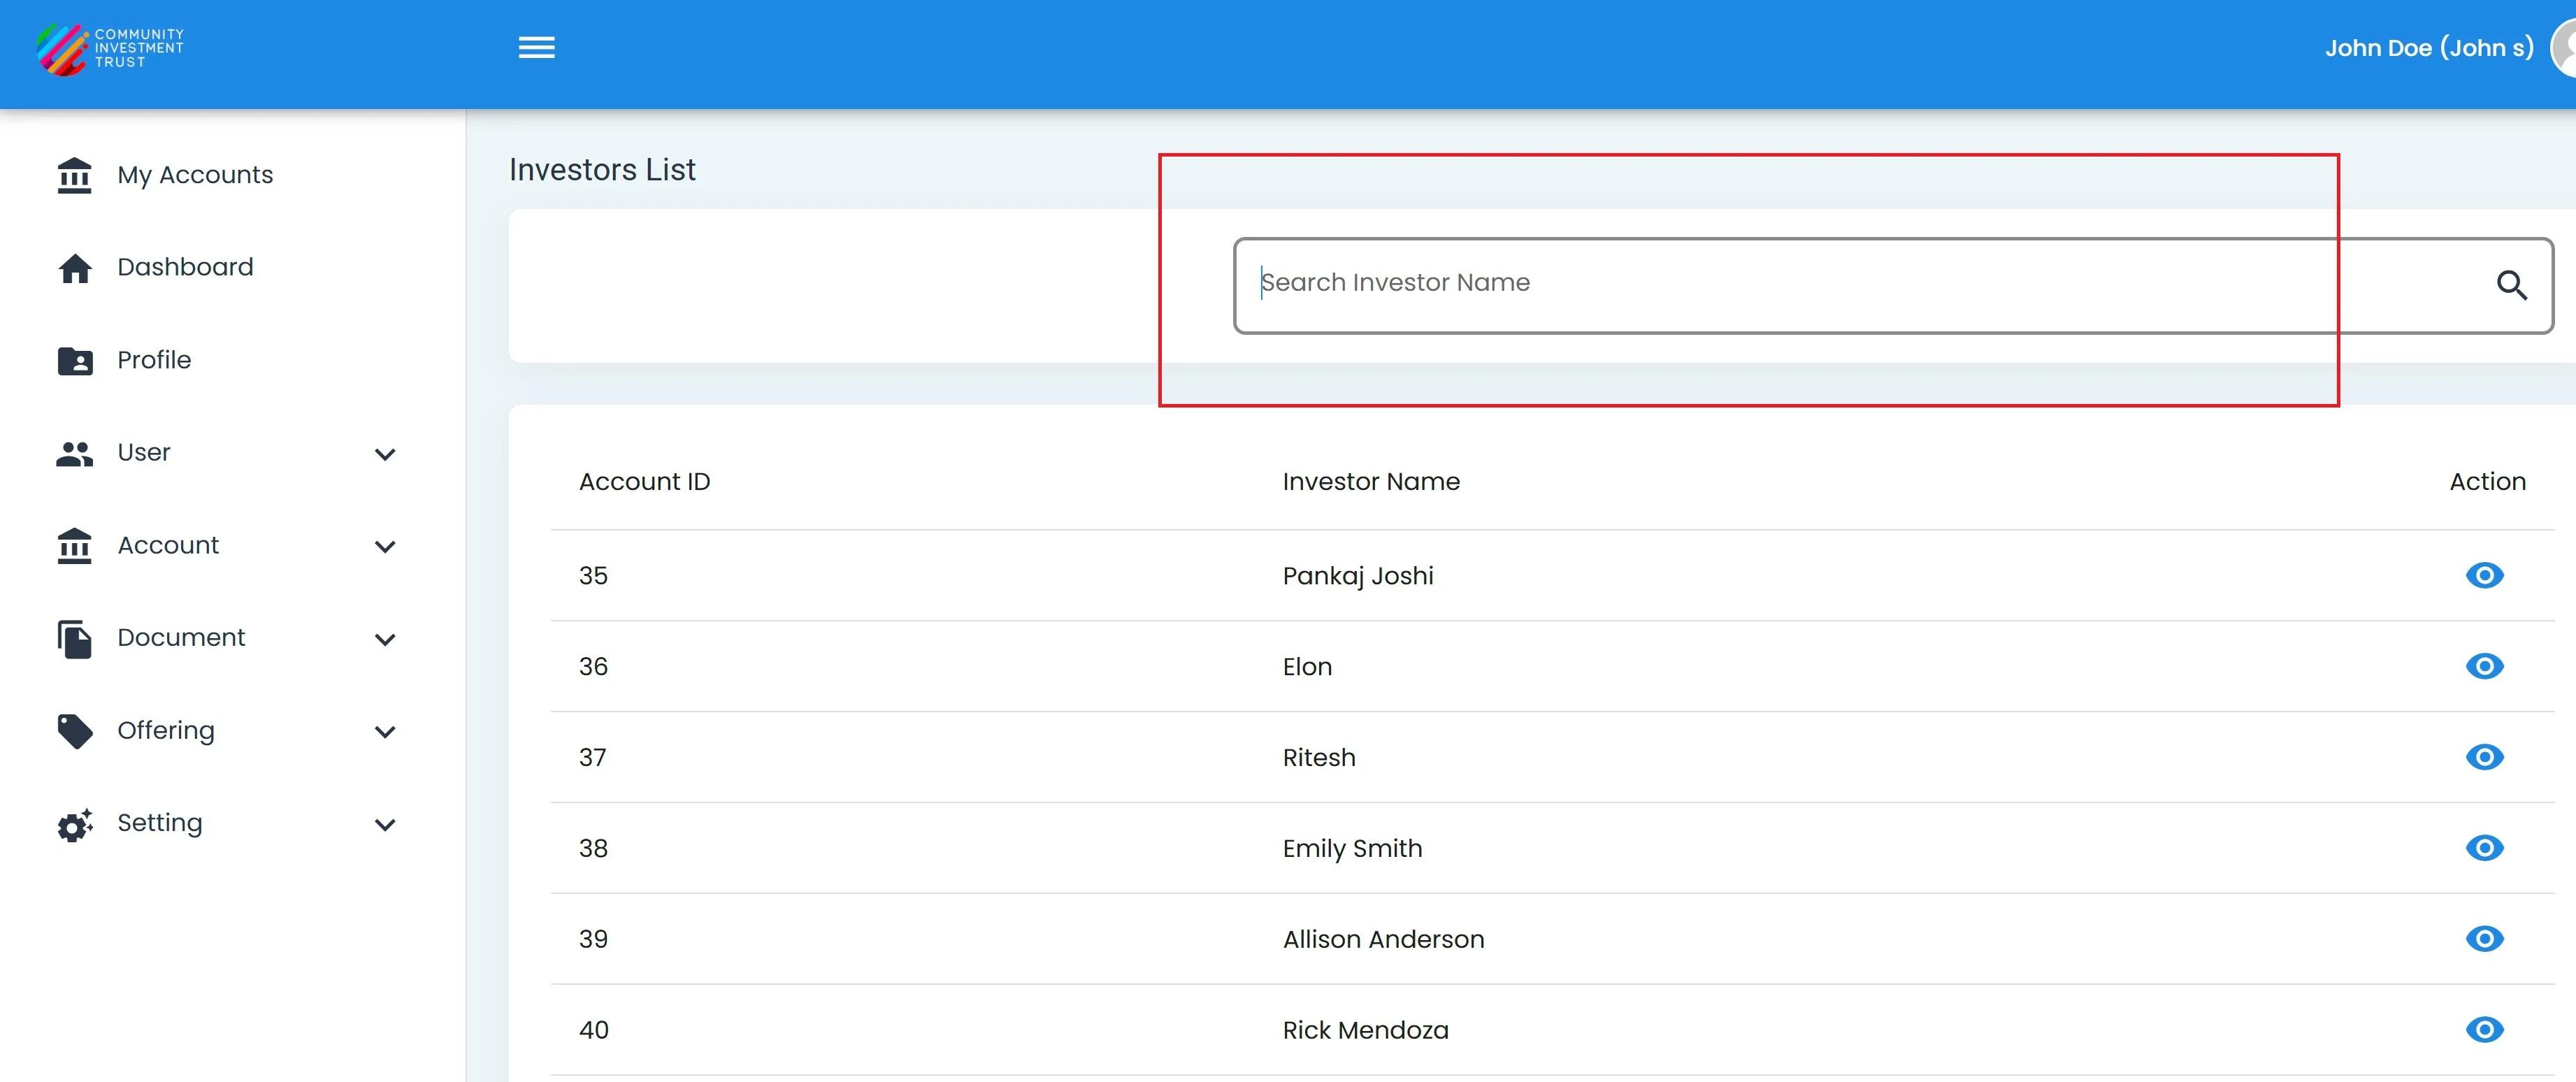The height and width of the screenshot is (1082, 2576).
Task: Click the Dashboard home icon
Action: (75, 268)
